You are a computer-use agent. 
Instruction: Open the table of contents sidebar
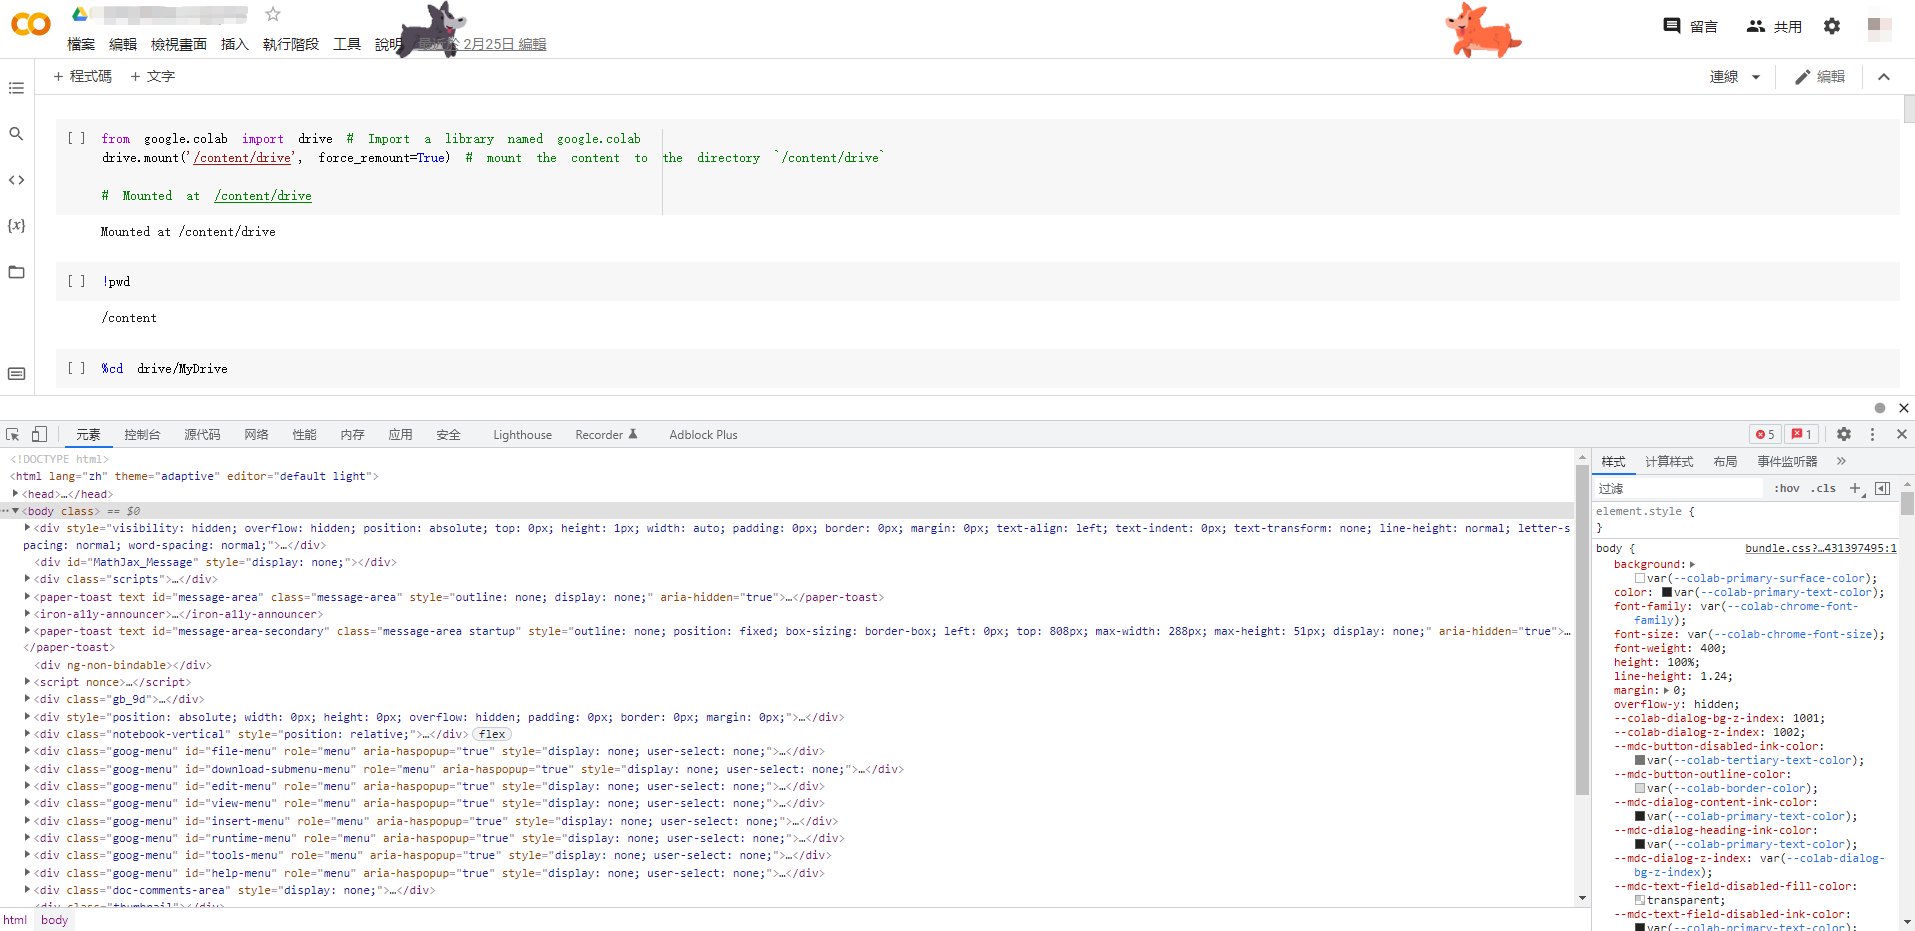[16, 88]
